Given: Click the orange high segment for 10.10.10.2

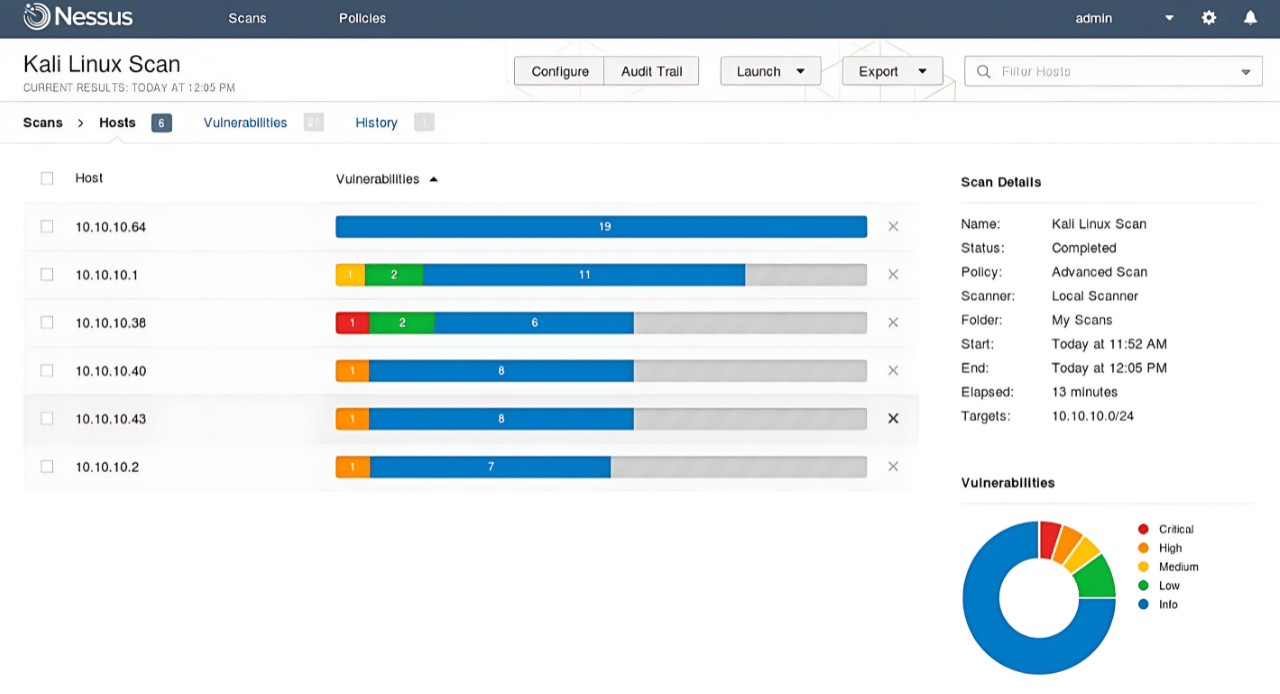Looking at the screenshot, I should (x=353, y=467).
